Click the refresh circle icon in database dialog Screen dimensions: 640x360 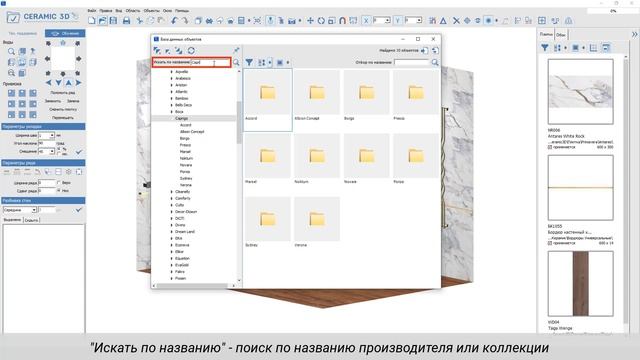tap(191, 51)
